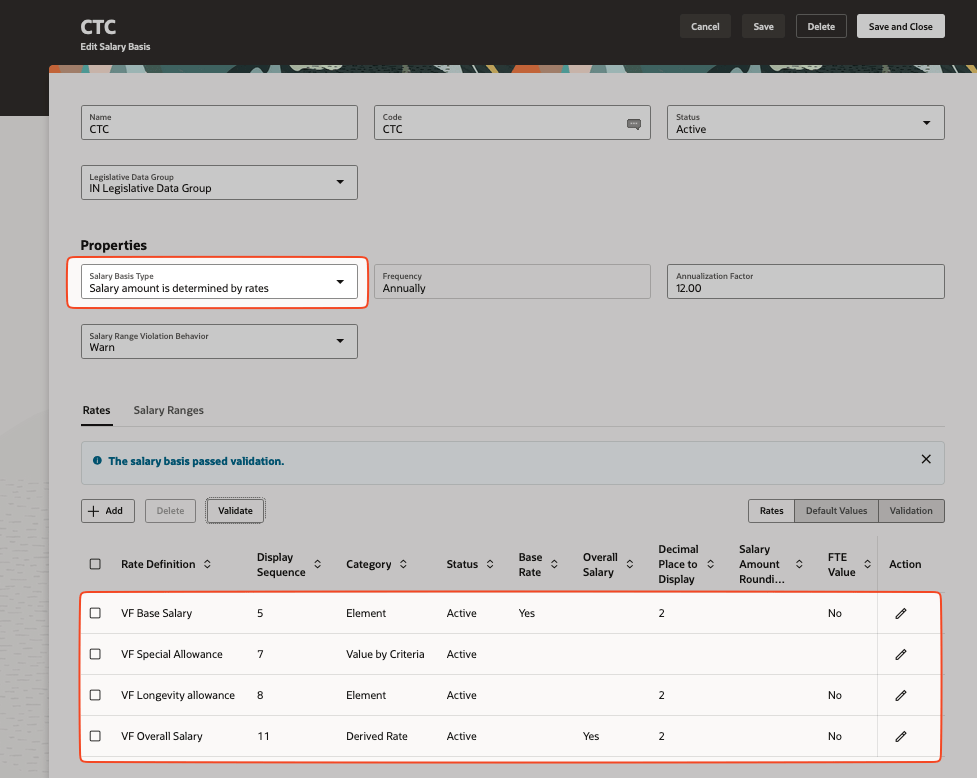This screenshot has width=977, height=778.
Task: Select the Default Values view
Action: pos(836,511)
